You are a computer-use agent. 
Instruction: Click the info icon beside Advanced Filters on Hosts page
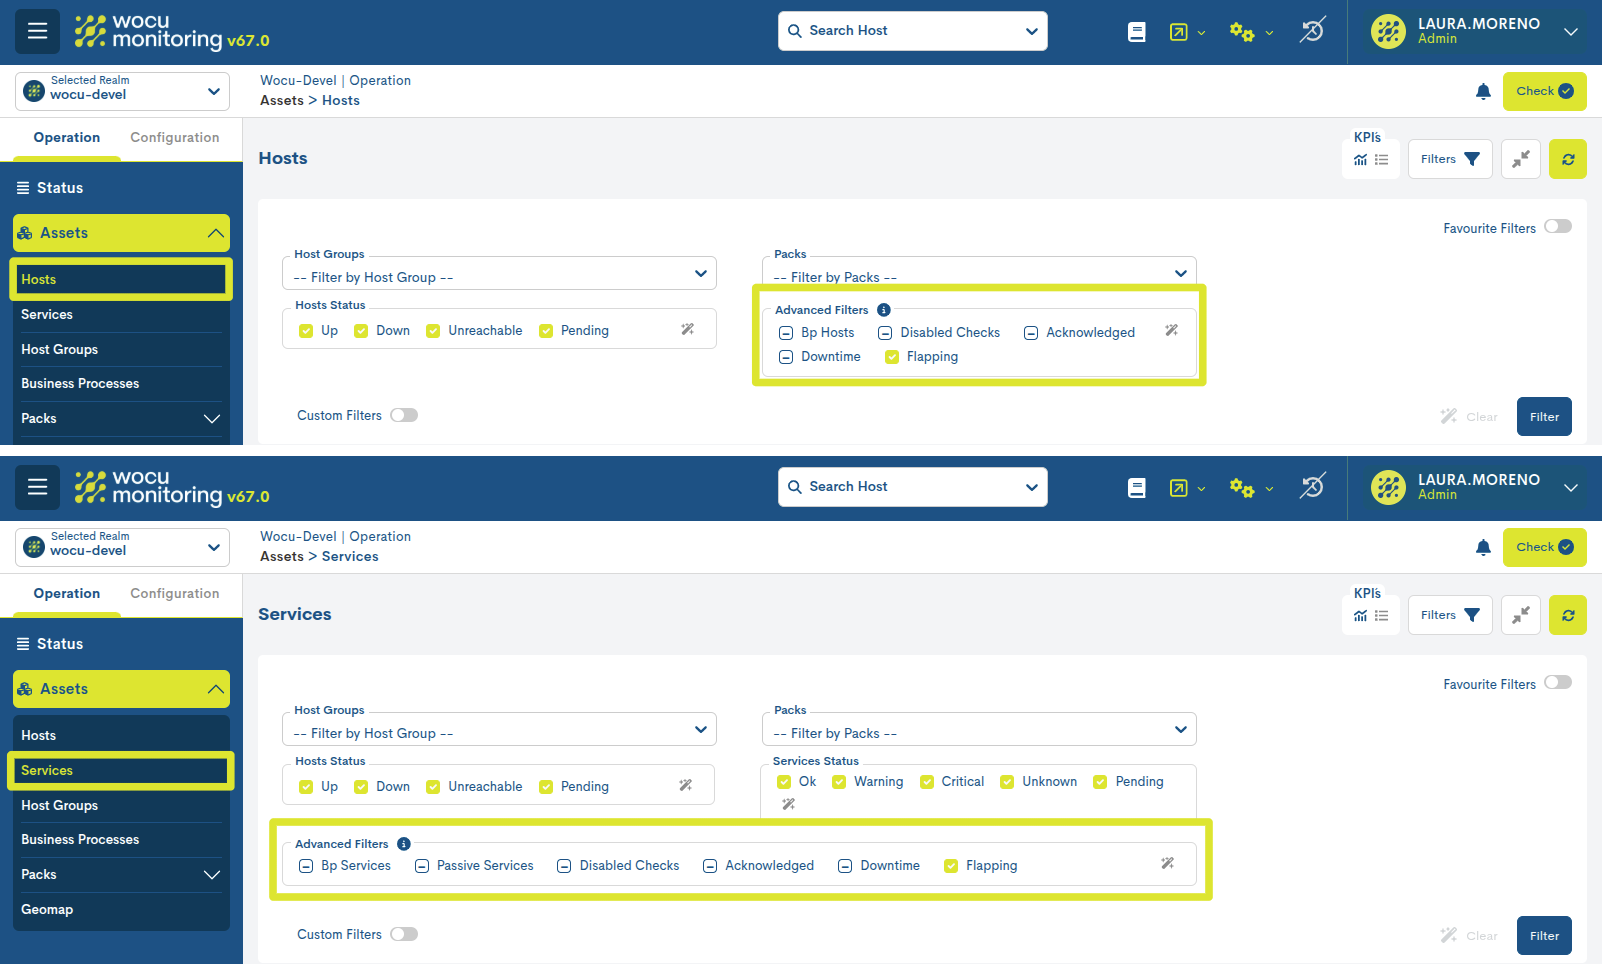click(884, 310)
